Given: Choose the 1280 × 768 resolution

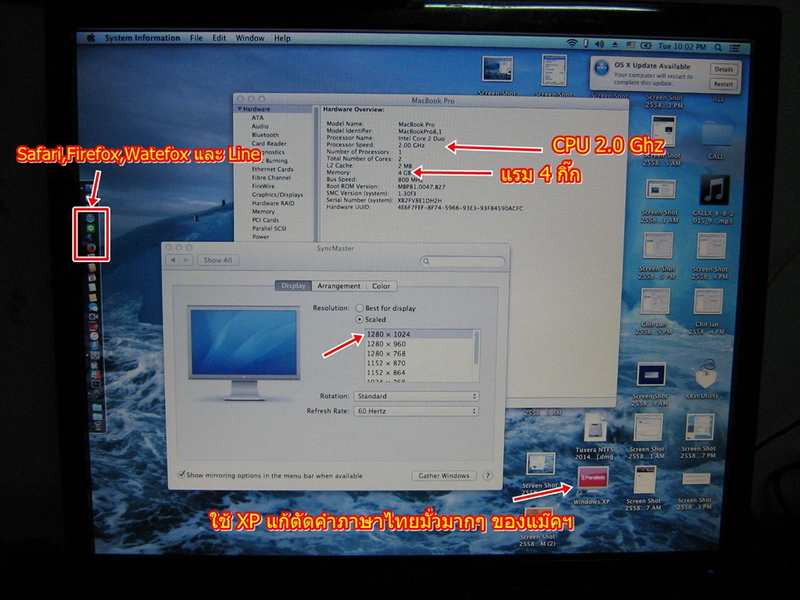Looking at the screenshot, I should [419, 354].
